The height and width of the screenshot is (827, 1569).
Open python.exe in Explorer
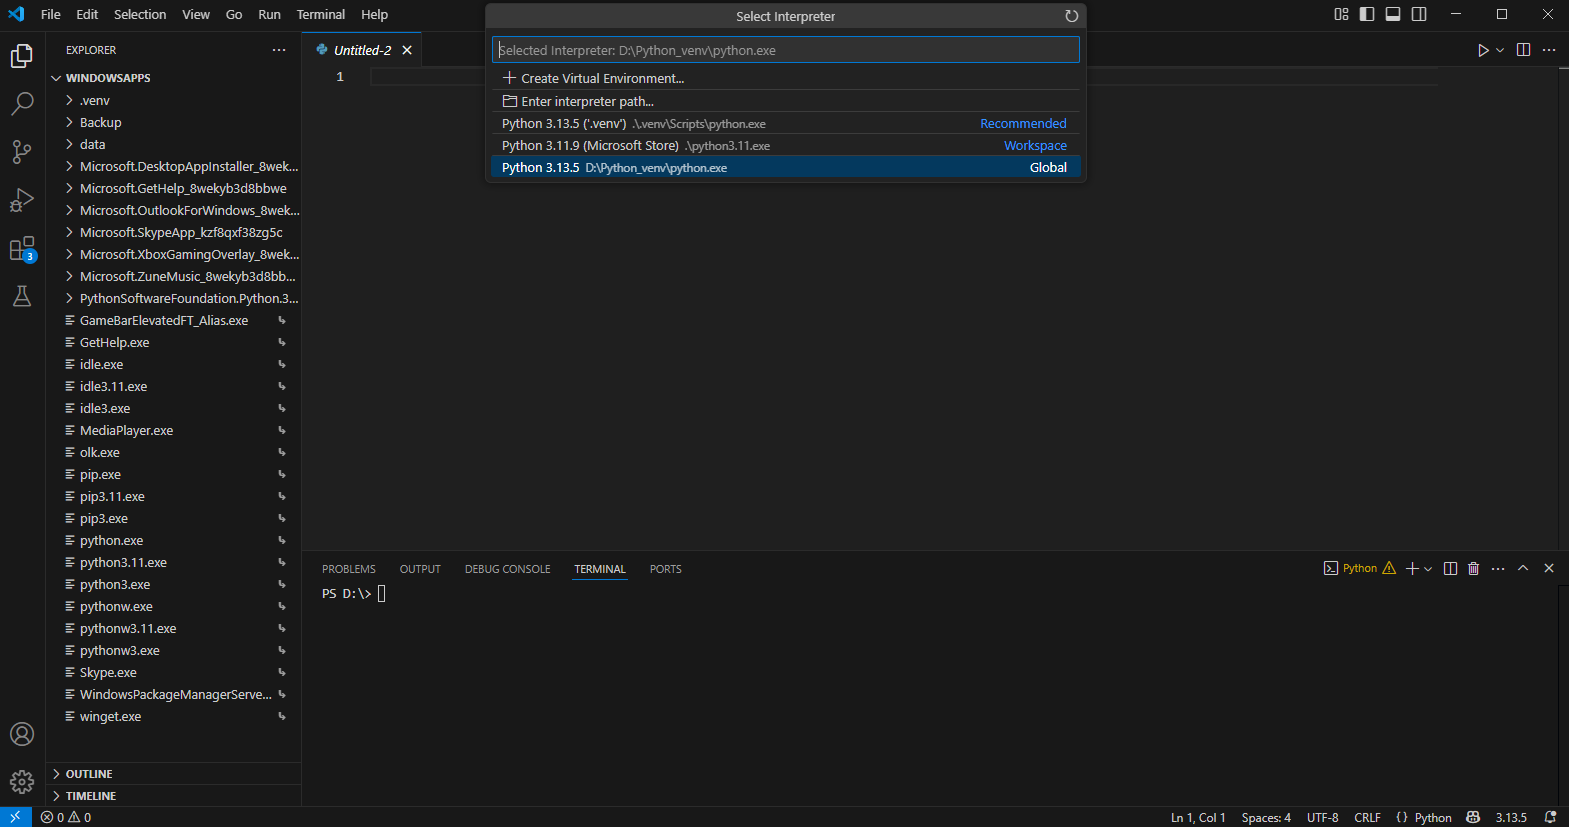point(174,540)
